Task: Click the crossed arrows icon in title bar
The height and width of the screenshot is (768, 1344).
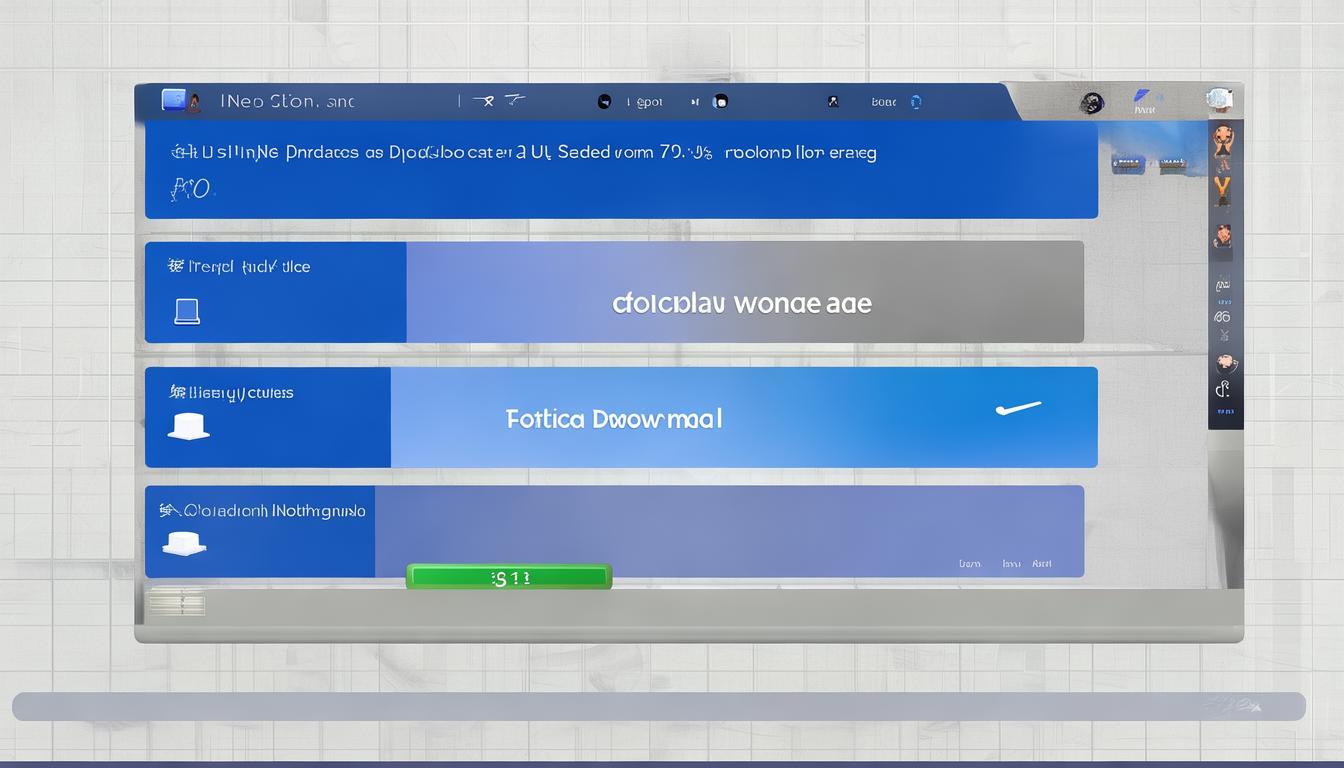Action: tap(485, 100)
